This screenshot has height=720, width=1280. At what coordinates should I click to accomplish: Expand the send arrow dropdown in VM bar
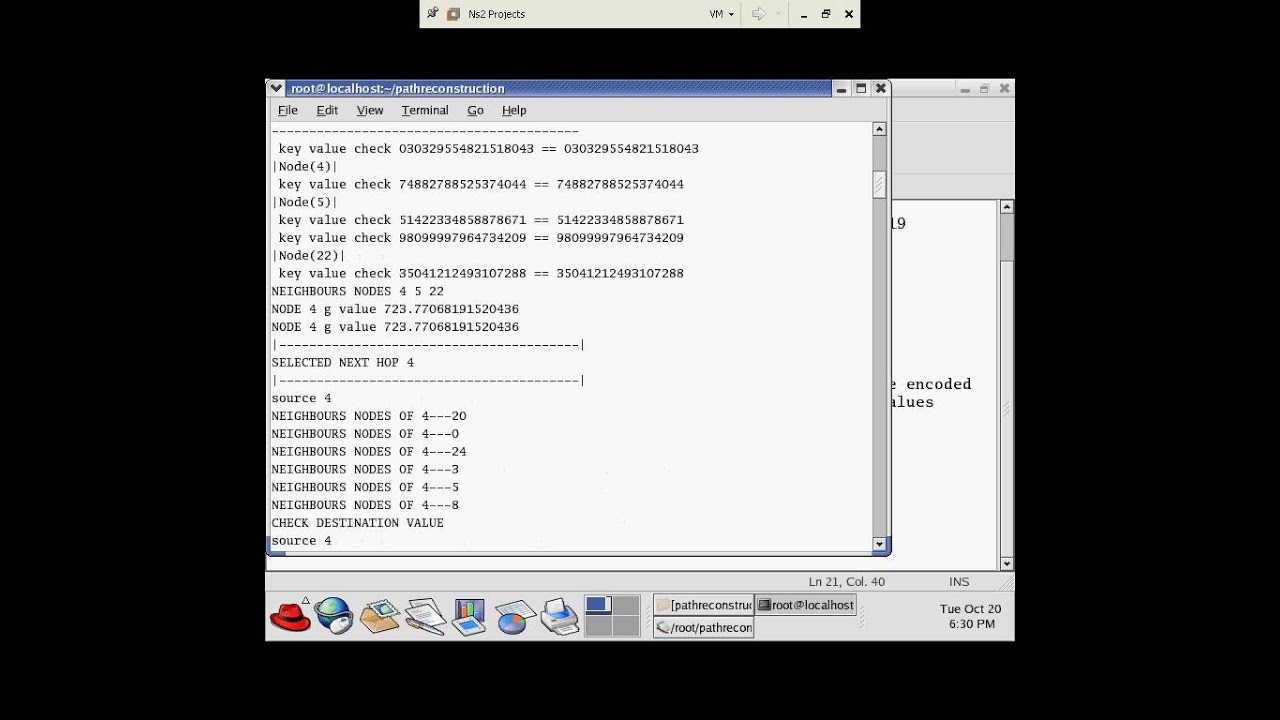click(x=778, y=14)
